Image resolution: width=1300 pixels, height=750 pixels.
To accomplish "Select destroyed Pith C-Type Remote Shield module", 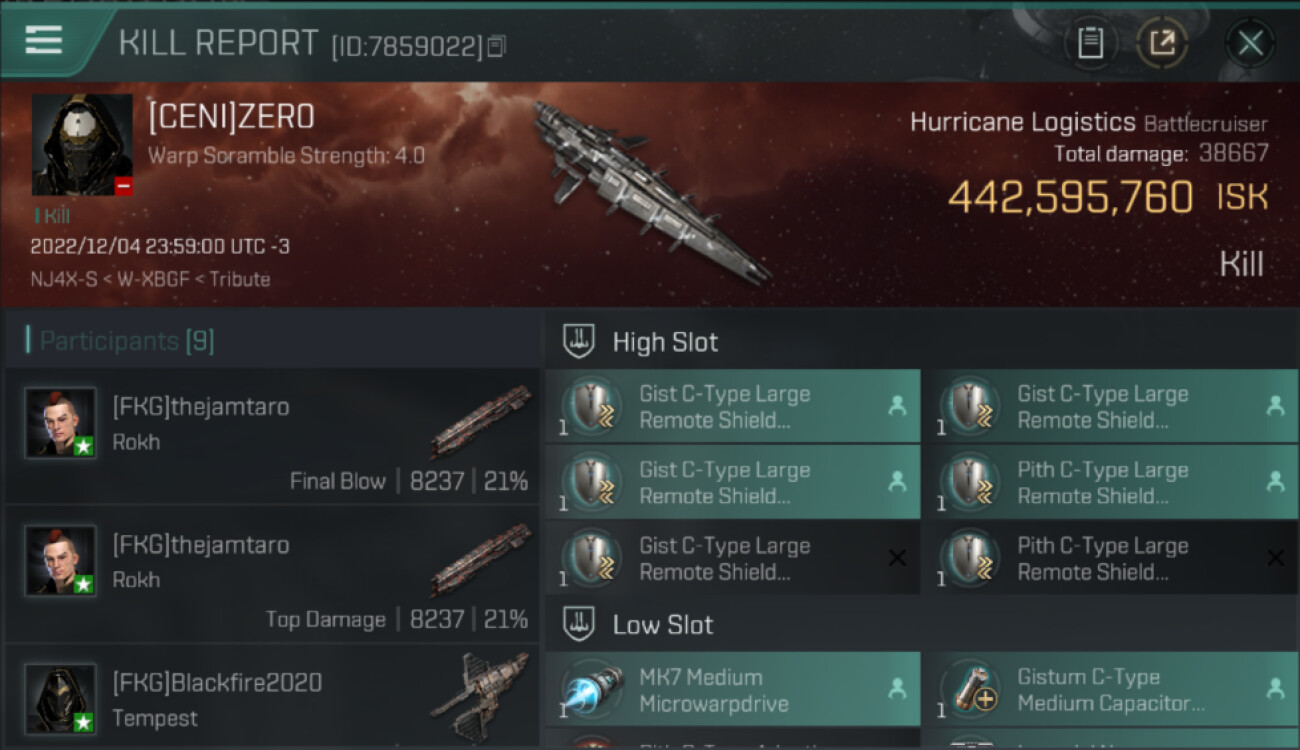I will click(1110, 558).
